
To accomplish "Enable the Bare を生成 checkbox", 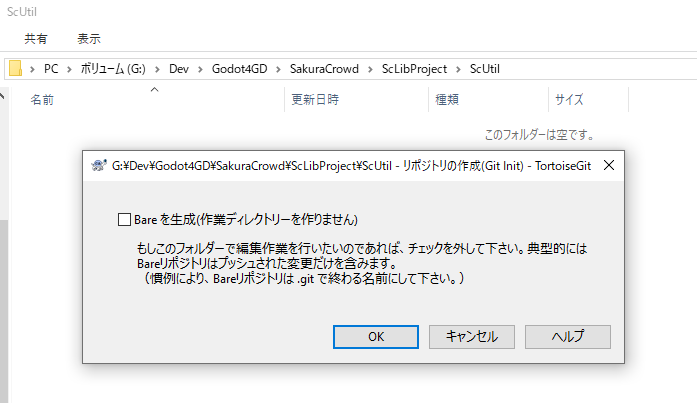I will pyautogui.click(x=124, y=219).
